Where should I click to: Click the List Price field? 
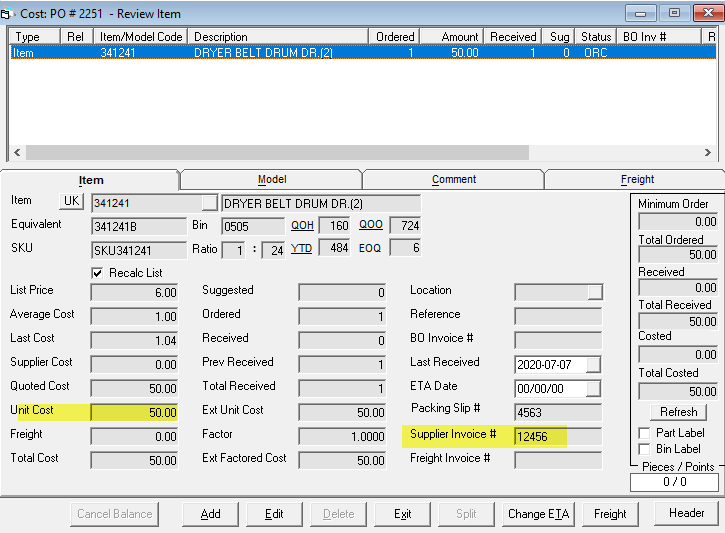pyautogui.click(x=134, y=293)
